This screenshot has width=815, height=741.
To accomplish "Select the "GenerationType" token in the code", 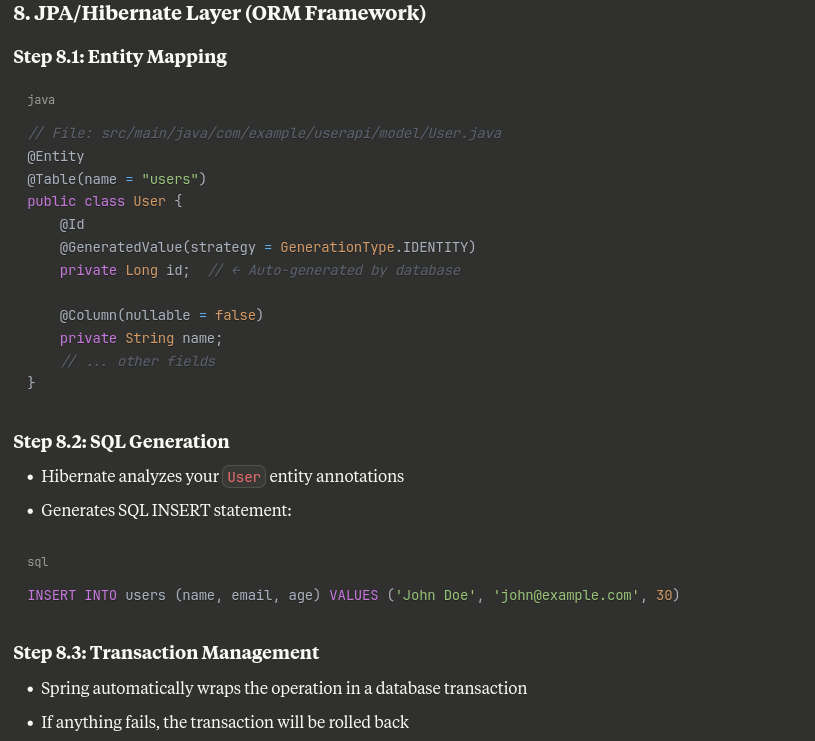I will point(337,247).
